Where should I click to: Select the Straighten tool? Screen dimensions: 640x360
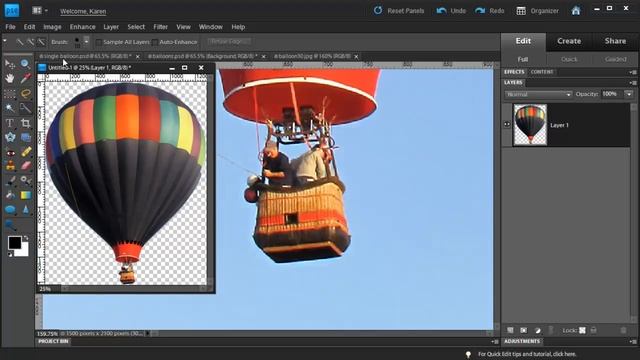click(25, 138)
